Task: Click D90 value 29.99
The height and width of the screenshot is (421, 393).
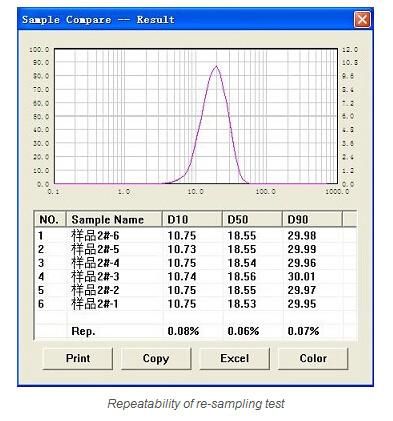Action: (302, 249)
